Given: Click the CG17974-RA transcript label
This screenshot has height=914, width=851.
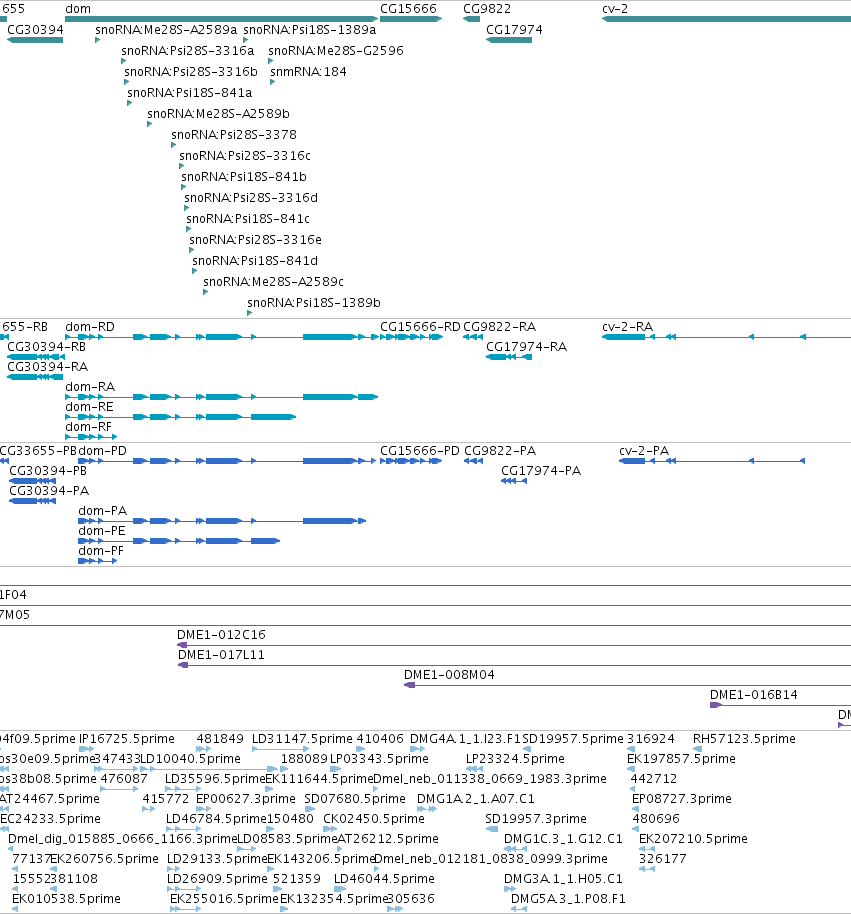Looking at the screenshot, I should click(x=526, y=347).
